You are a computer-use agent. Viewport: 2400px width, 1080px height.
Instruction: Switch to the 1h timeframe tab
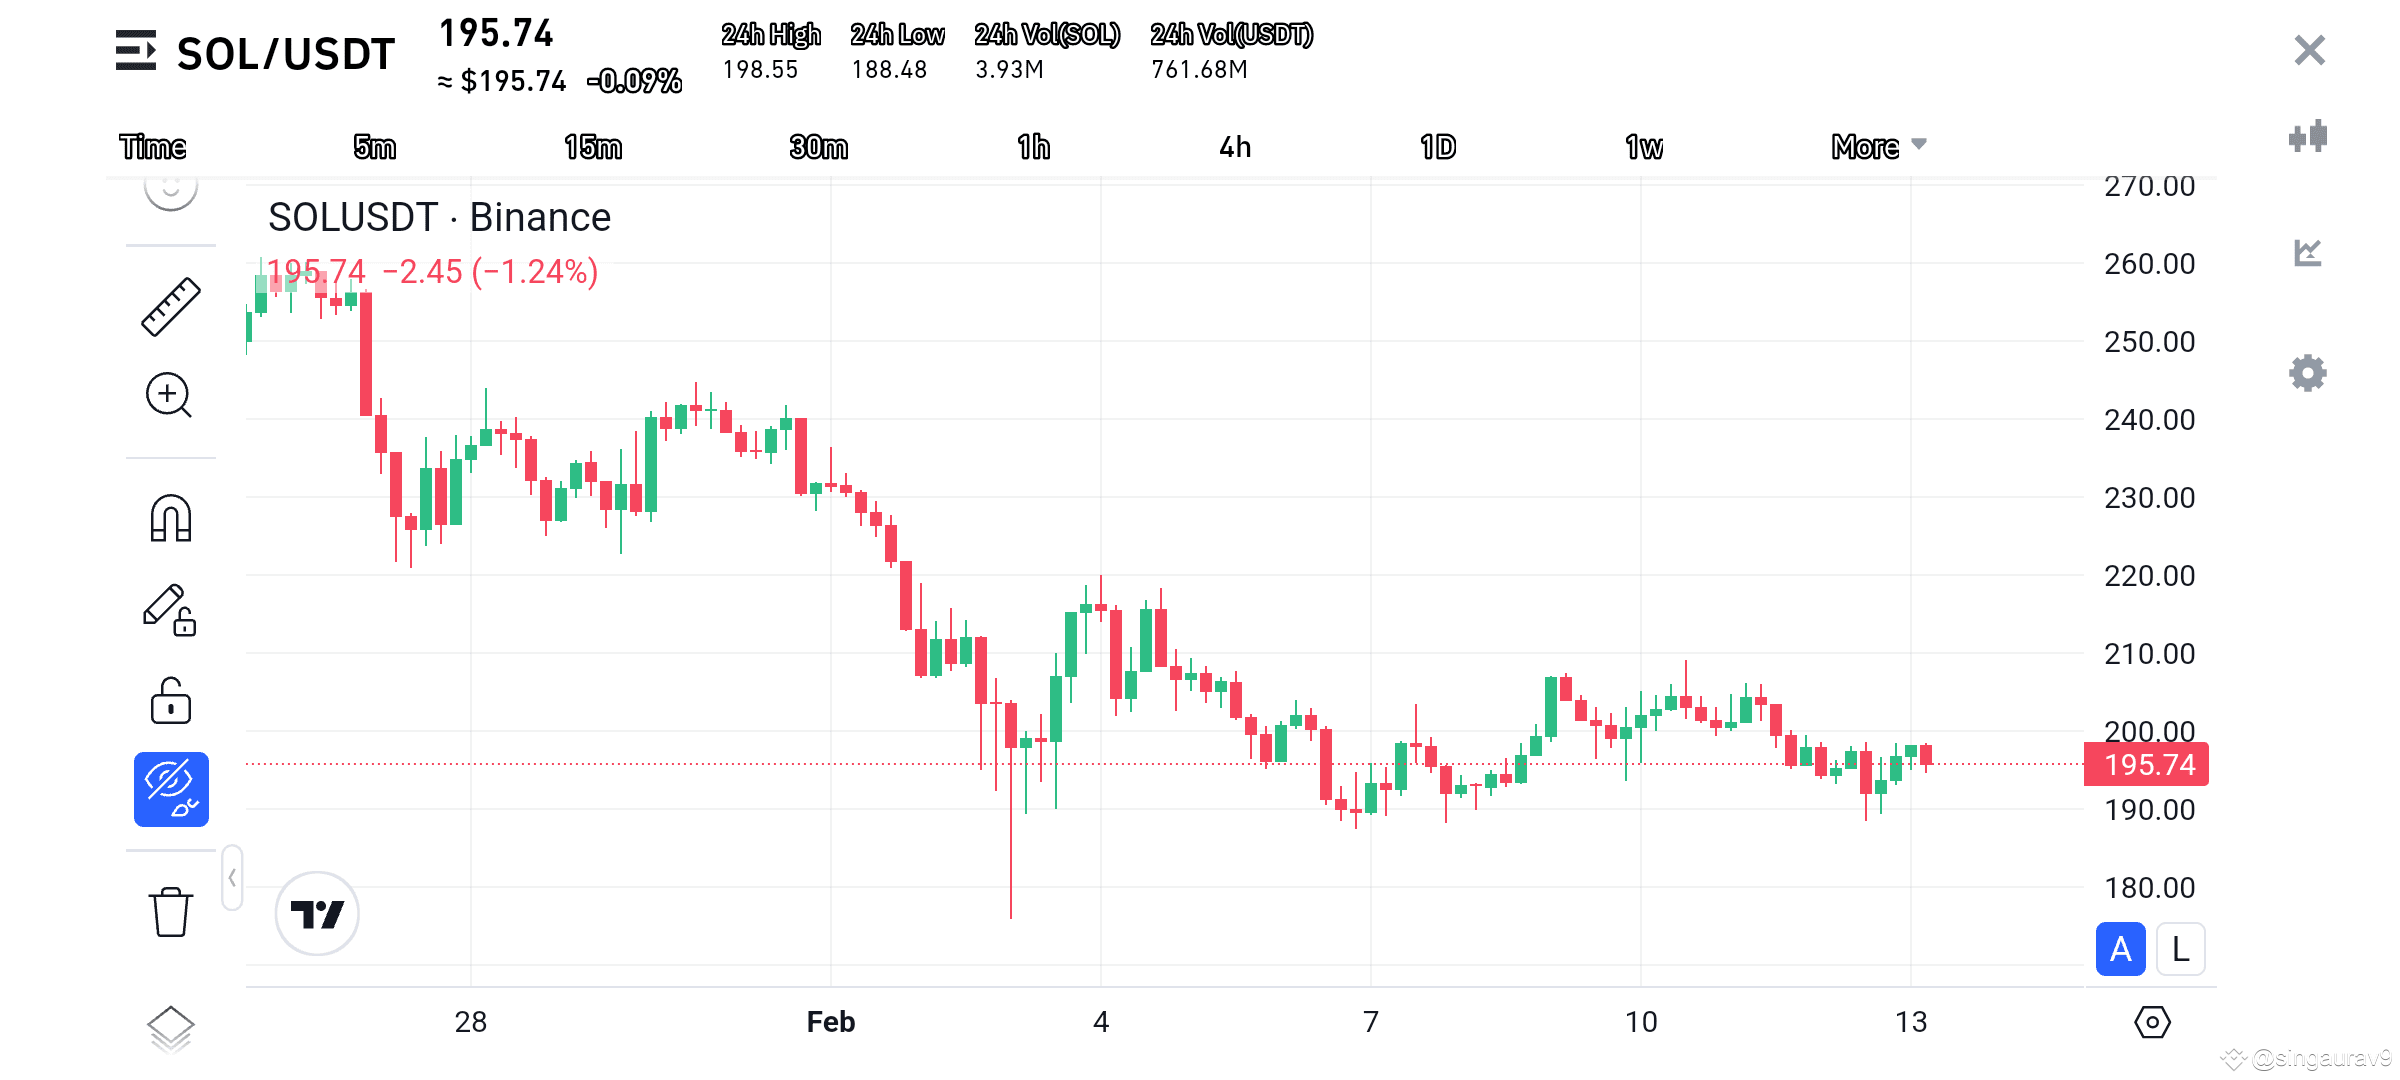(1035, 146)
